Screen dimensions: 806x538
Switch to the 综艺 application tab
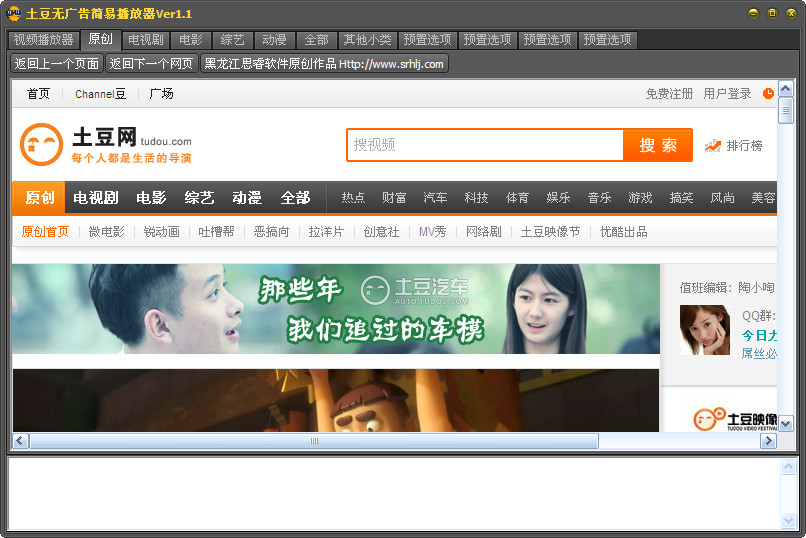click(x=232, y=40)
